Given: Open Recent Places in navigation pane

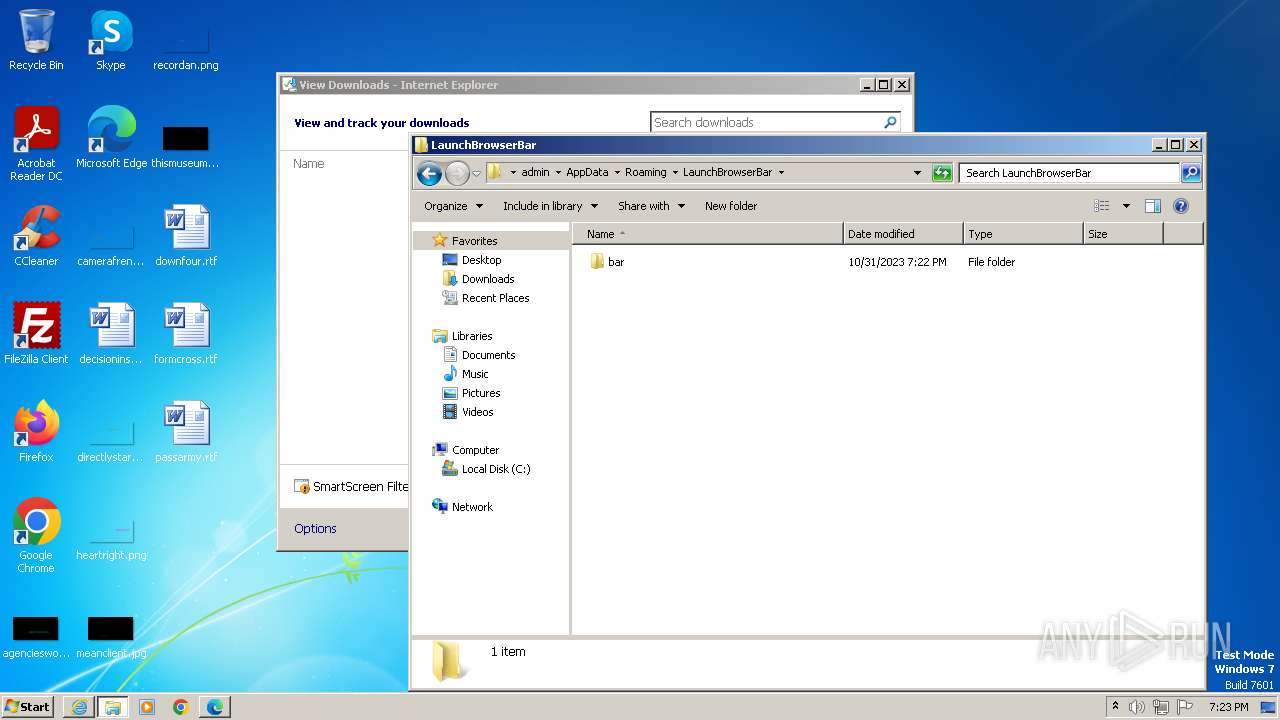Looking at the screenshot, I should point(495,298).
